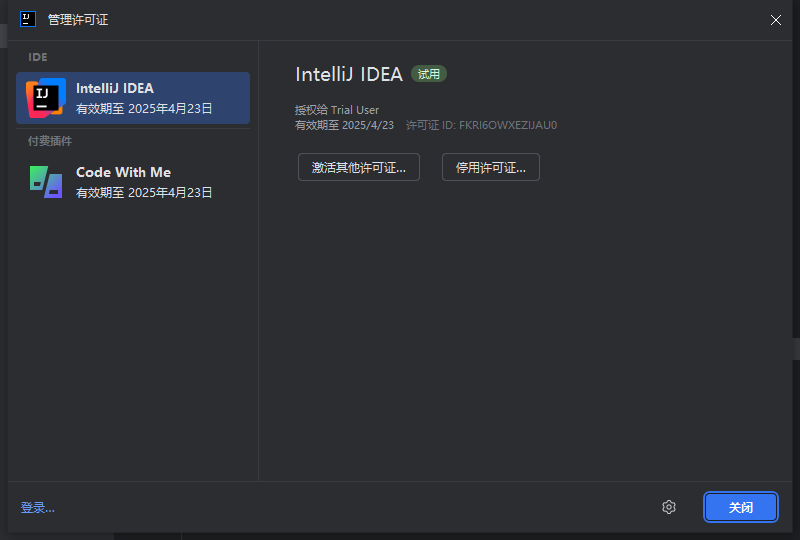
Task: Click the large IntelliJ IDEA heading
Action: [349, 75]
